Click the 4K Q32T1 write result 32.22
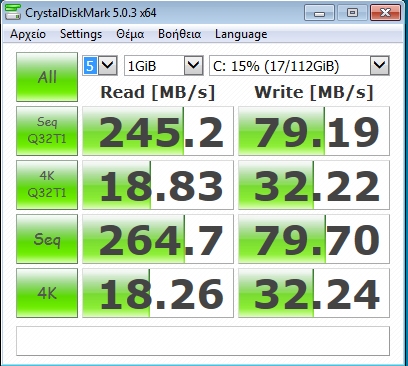Image resolution: width=408 pixels, height=366 pixels. [314, 185]
